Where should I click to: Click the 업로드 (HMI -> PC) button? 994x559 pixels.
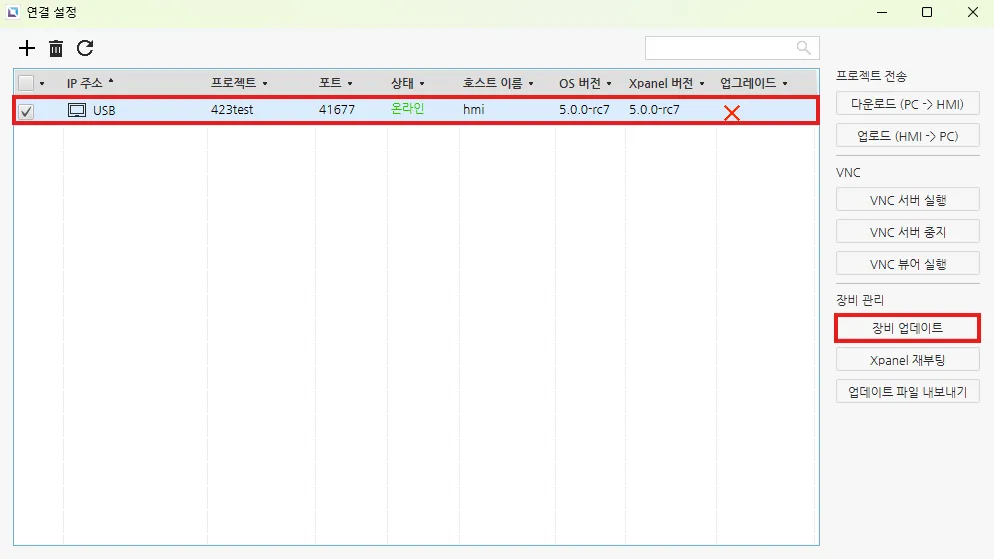click(907, 136)
